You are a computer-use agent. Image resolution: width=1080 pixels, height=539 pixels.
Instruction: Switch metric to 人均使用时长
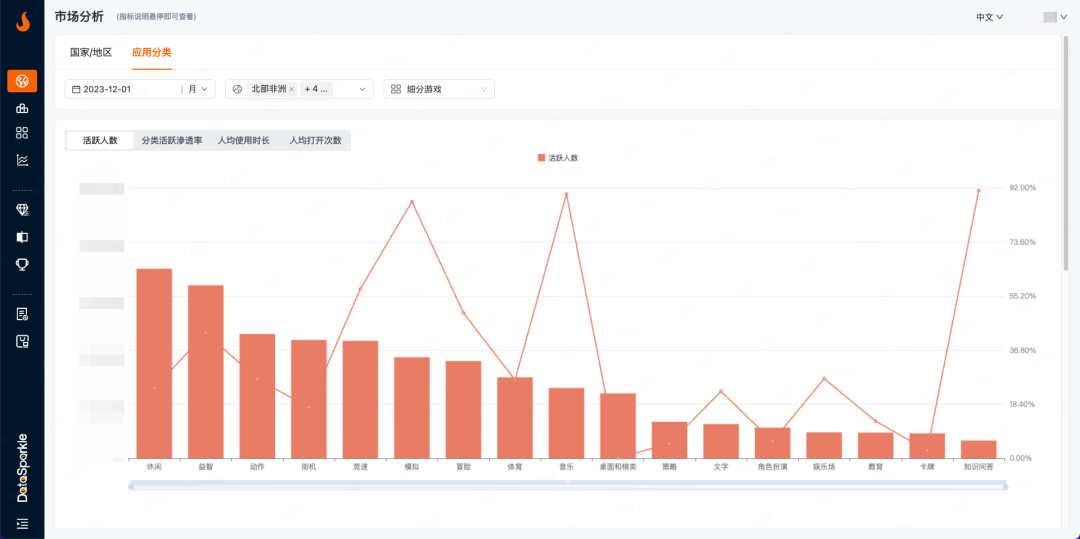click(243, 141)
